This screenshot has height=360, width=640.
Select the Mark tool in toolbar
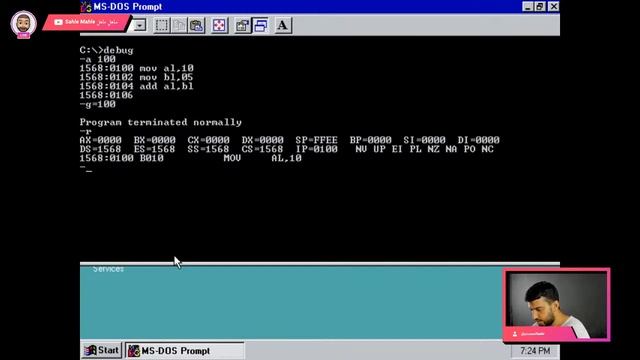162,25
